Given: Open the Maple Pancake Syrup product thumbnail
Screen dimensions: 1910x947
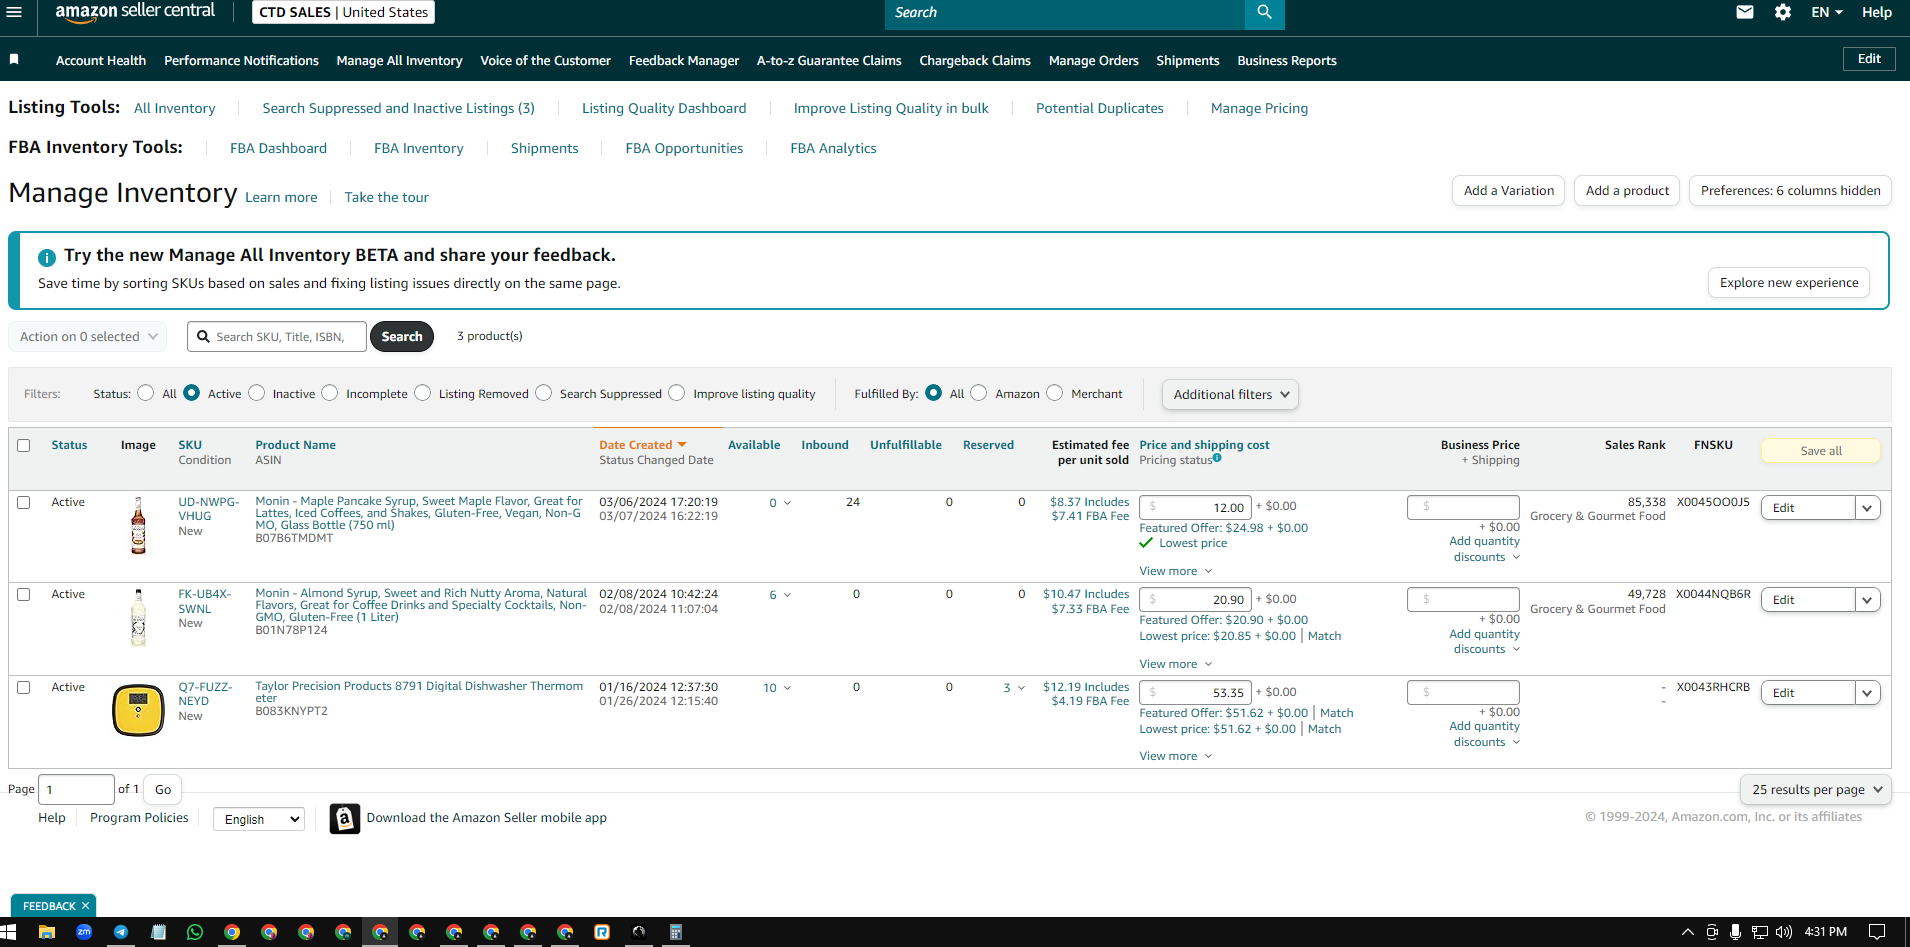Looking at the screenshot, I should click(x=139, y=526).
